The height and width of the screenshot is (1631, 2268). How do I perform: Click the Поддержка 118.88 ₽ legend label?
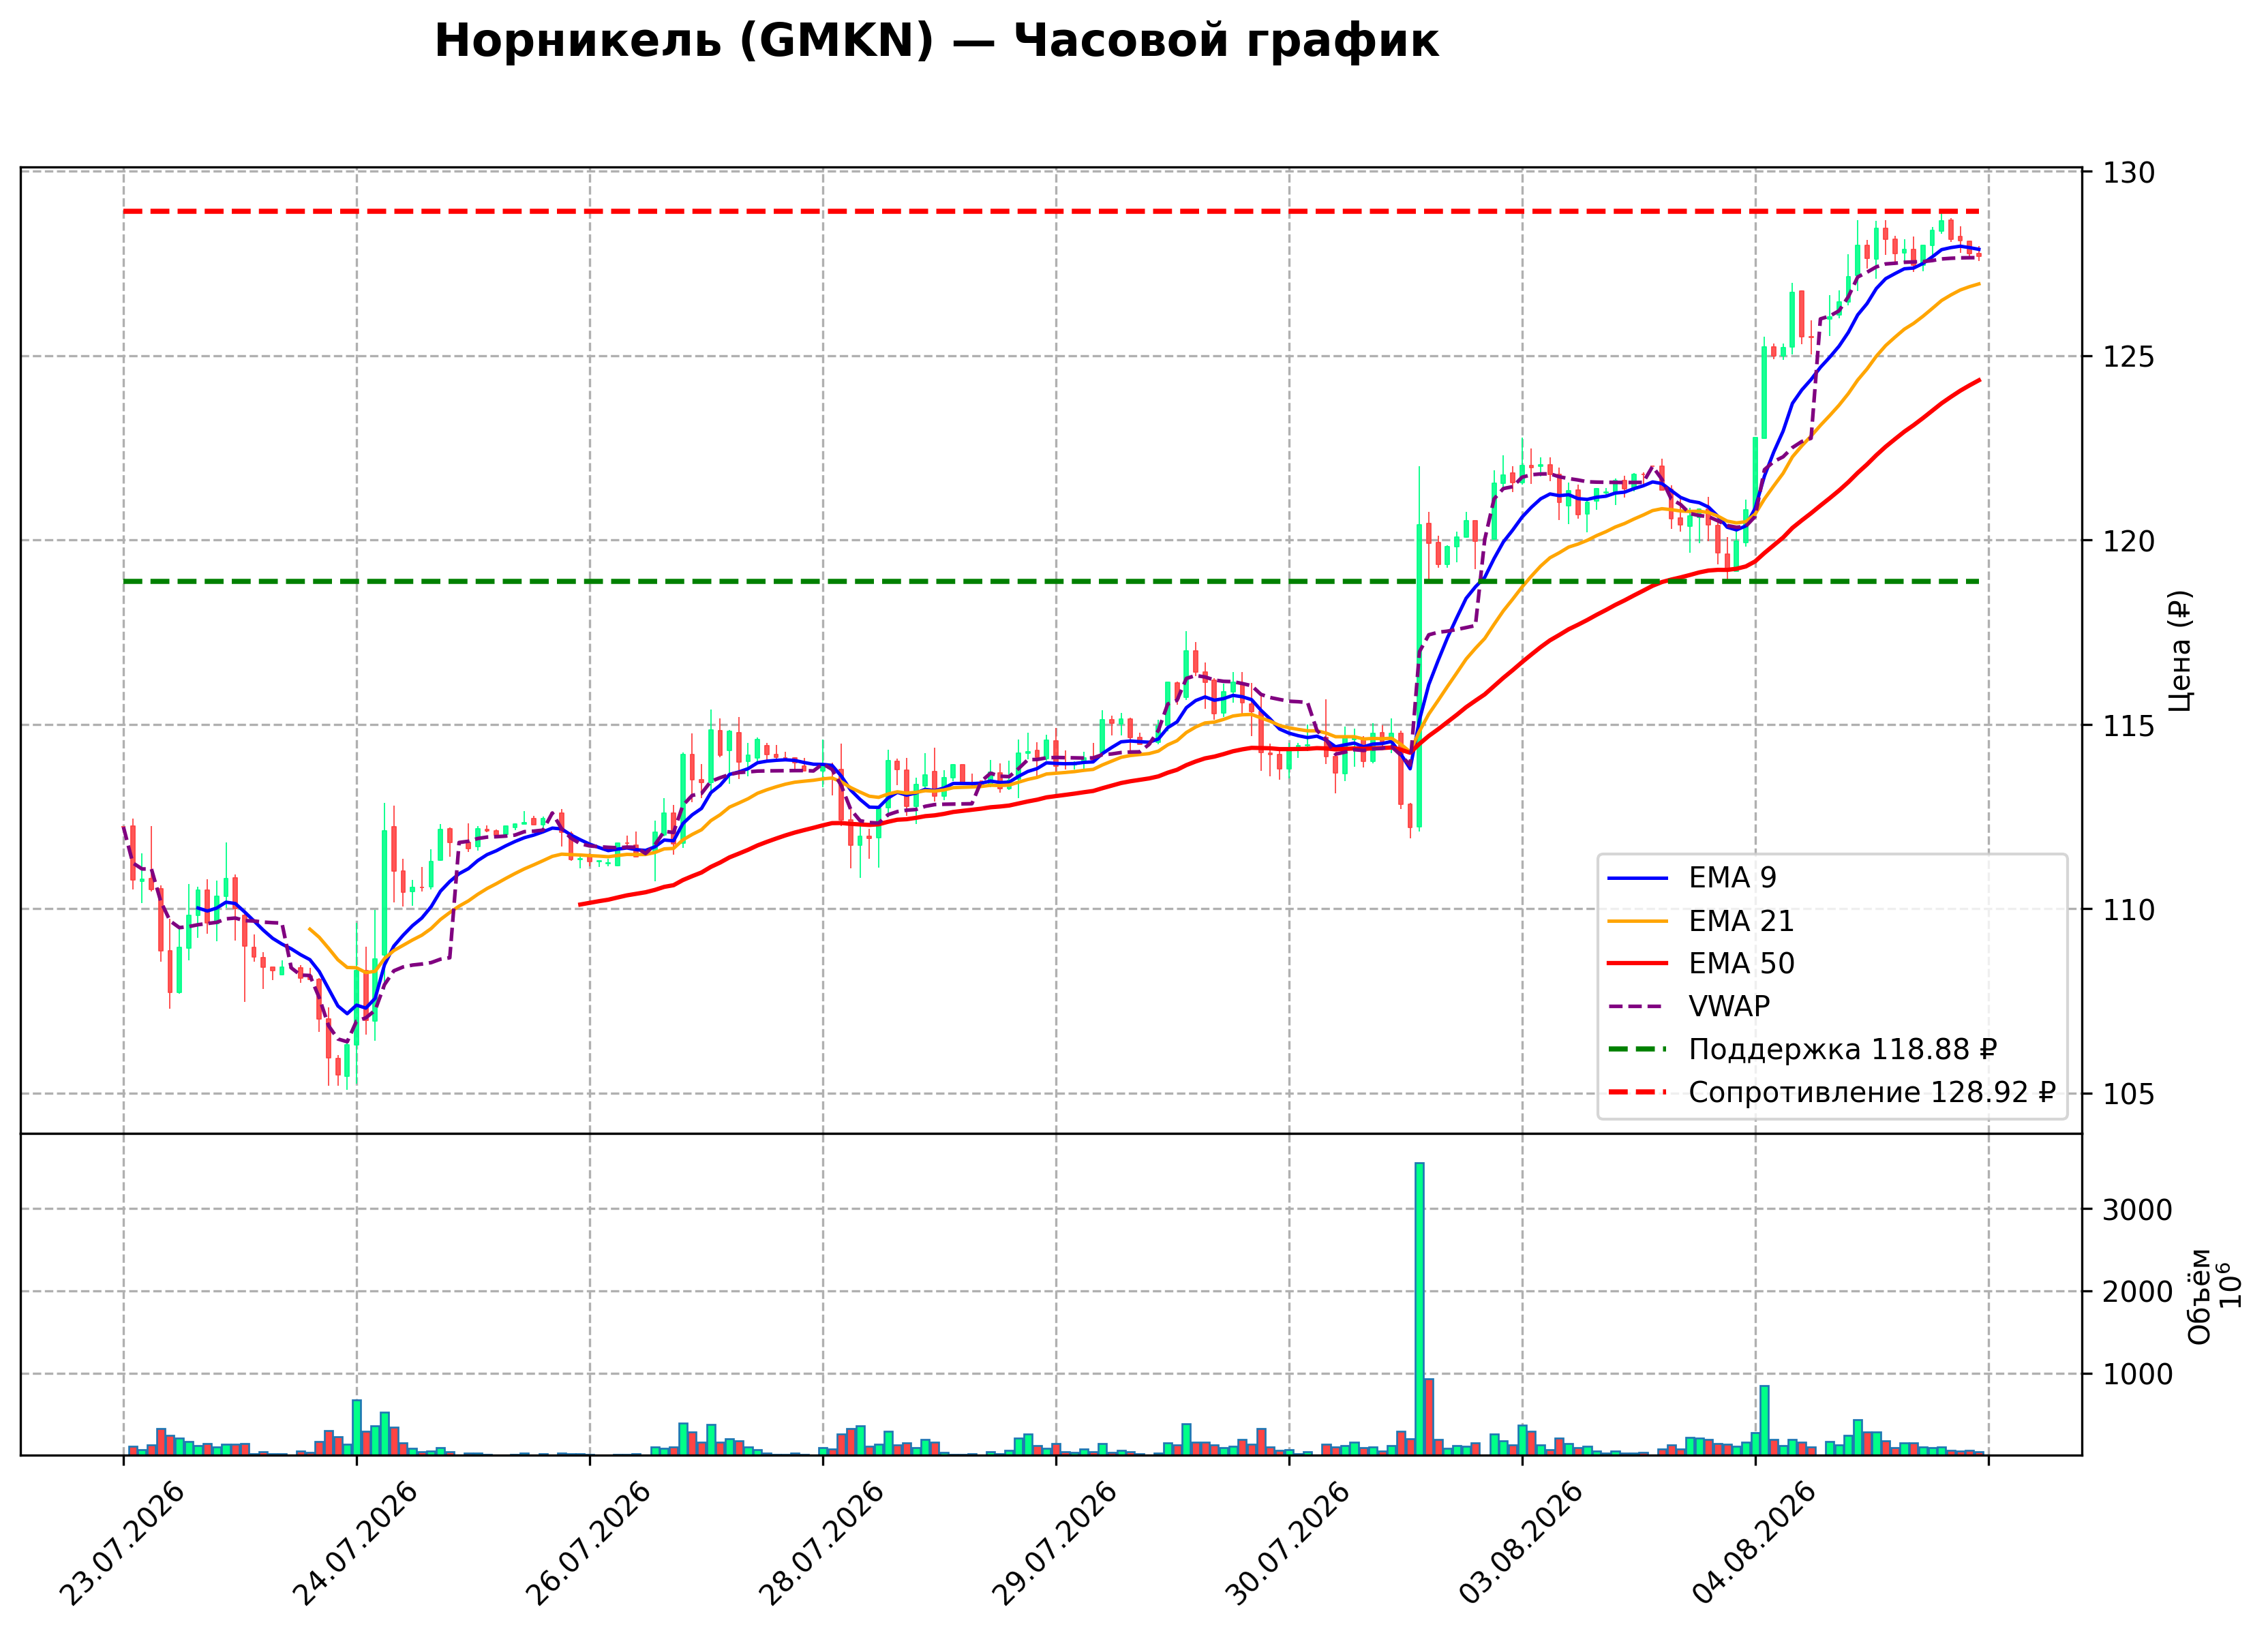coord(1843,1050)
